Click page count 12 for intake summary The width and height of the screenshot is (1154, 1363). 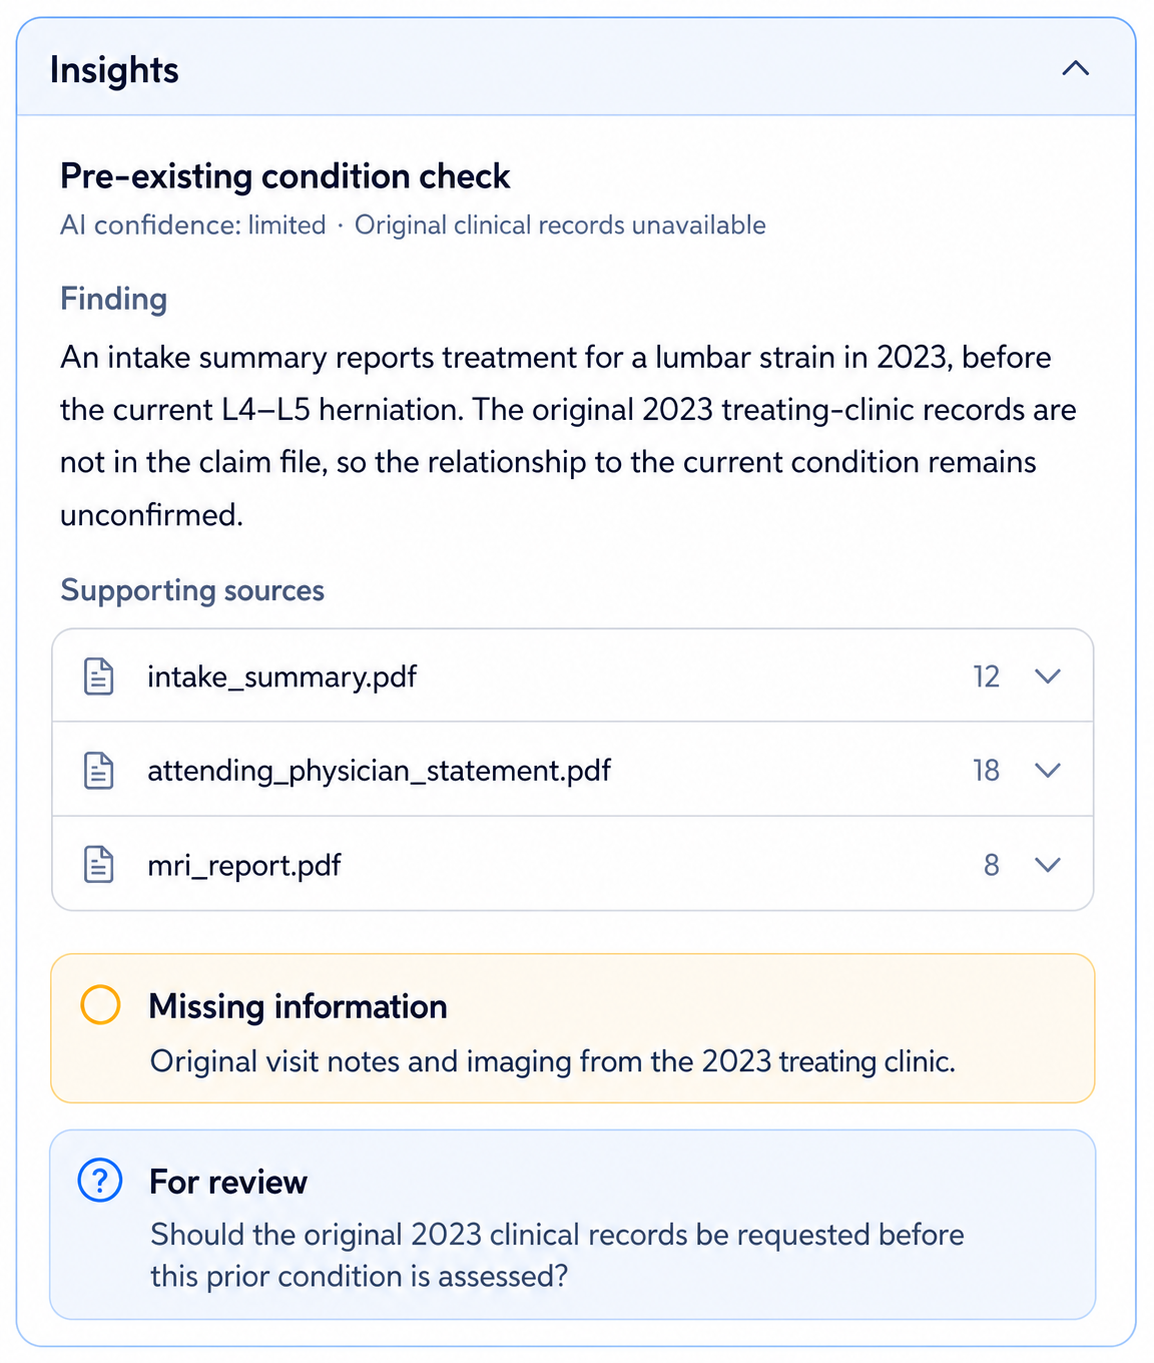[x=986, y=677]
